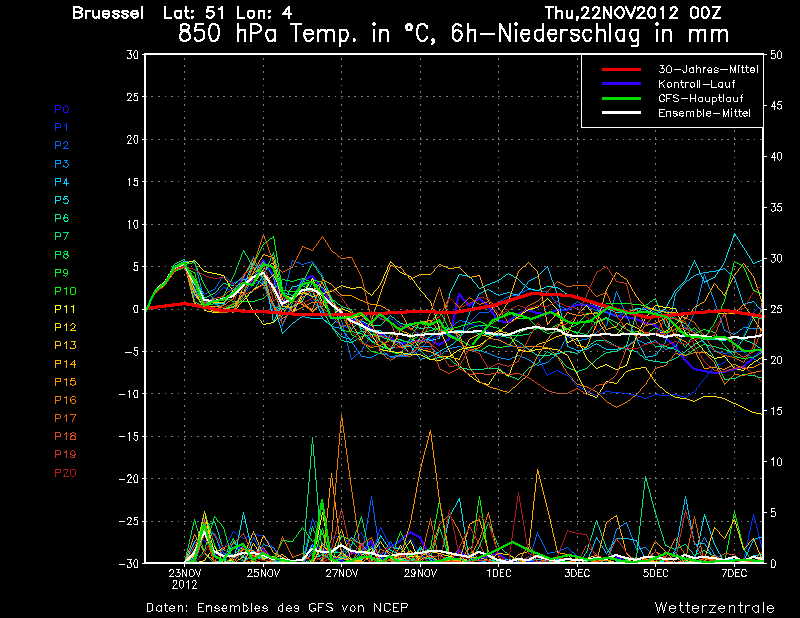
Task: Select the 30-Jahres-Mittel legend text
Action: tap(707, 70)
